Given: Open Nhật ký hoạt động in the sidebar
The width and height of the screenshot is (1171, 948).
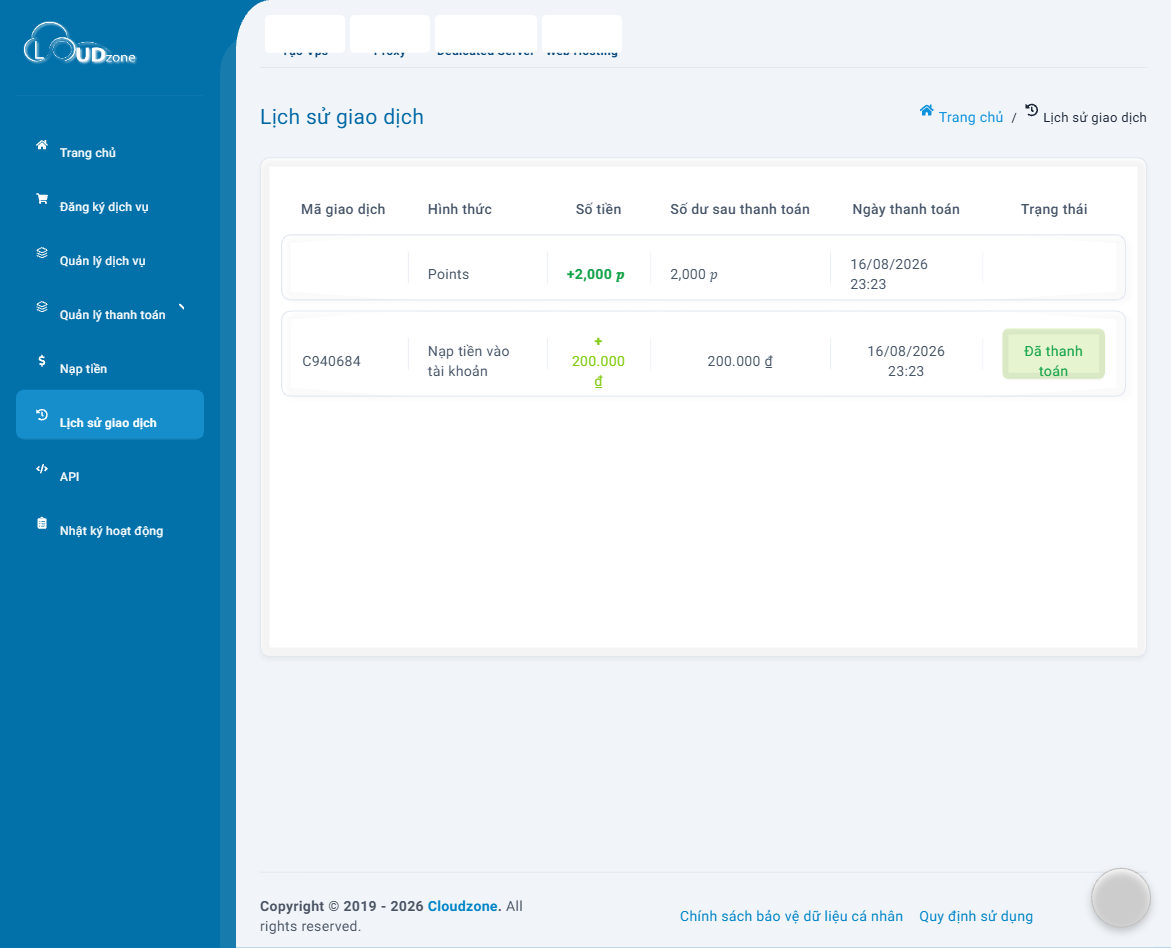Looking at the screenshot, I should pos(111,530).
